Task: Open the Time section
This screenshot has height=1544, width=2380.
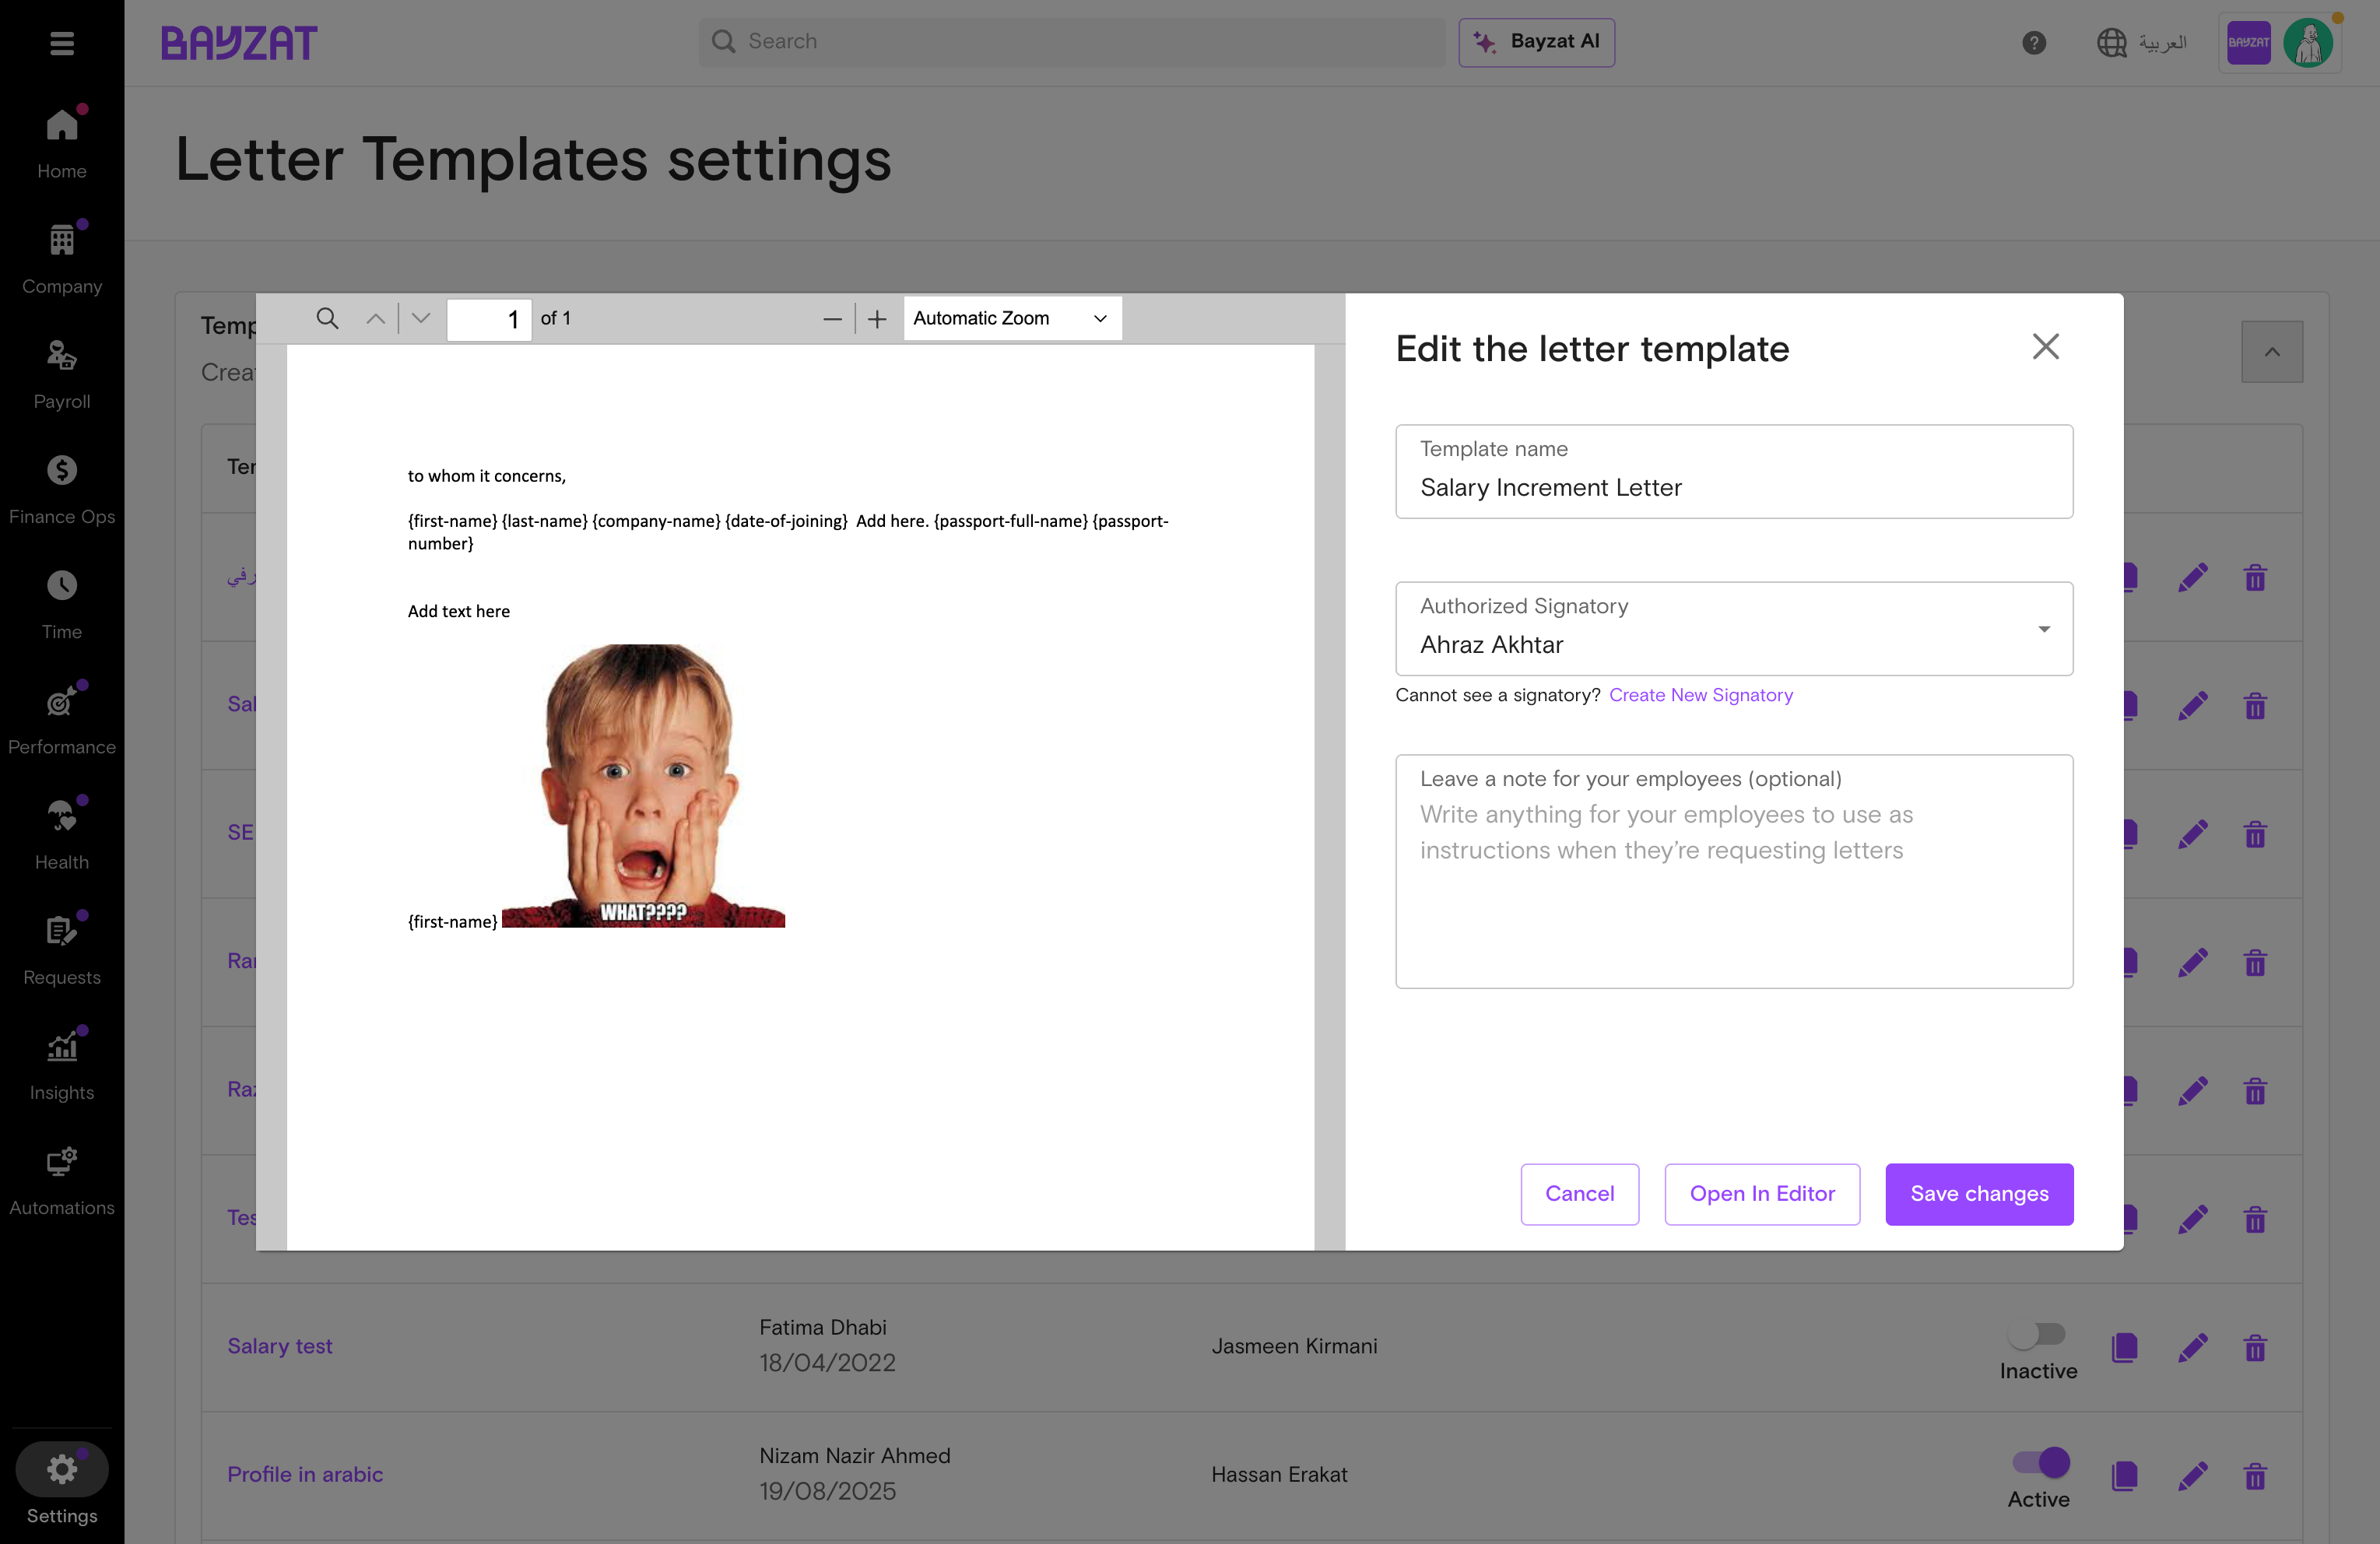Action: pyautogui.click(x=62, y=604)
